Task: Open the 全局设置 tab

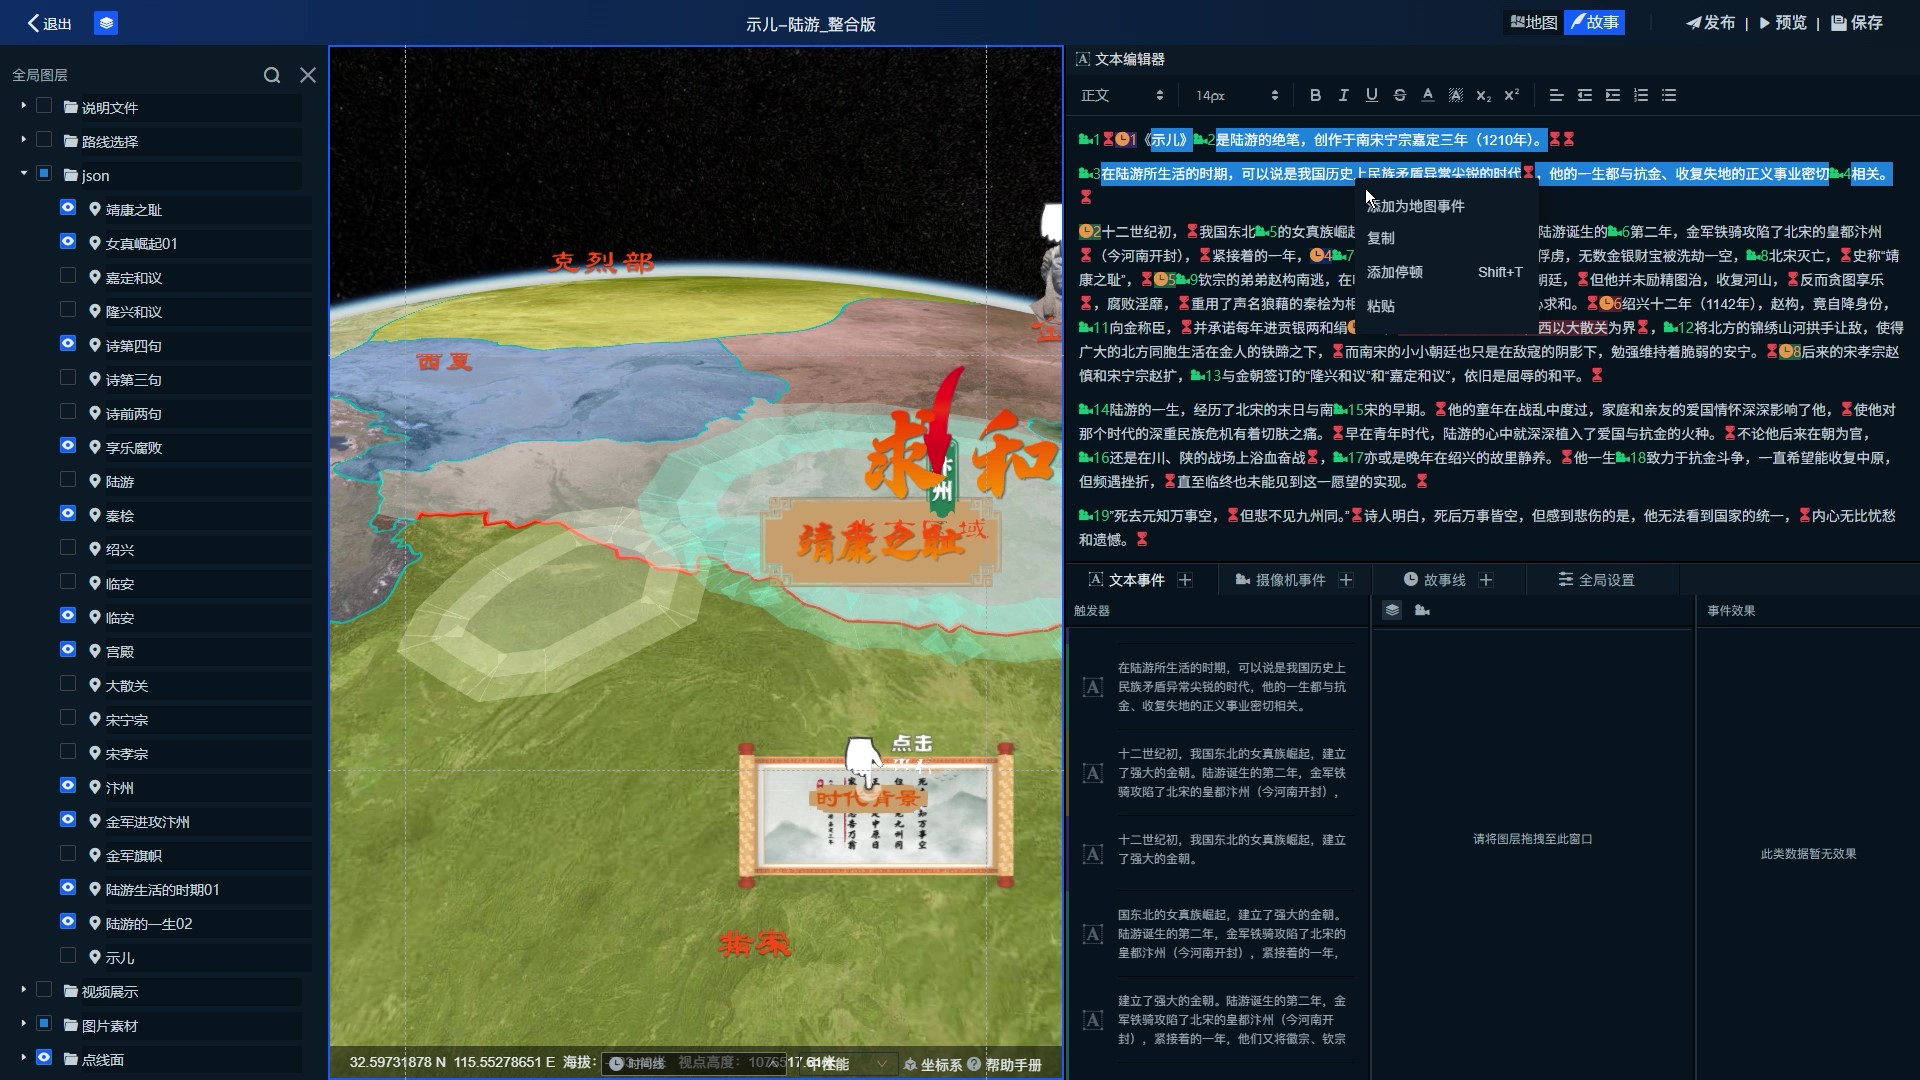Action: click(1596, 580)
